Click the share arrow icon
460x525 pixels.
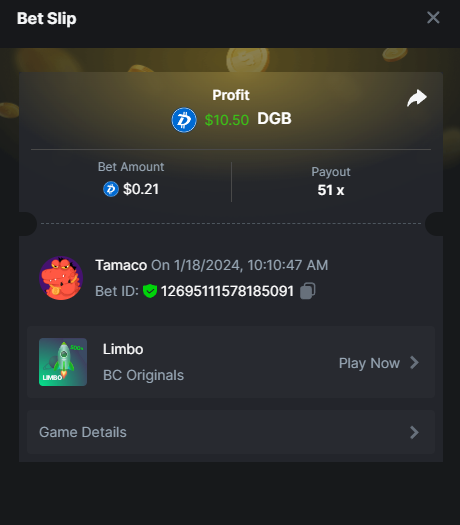417,98
